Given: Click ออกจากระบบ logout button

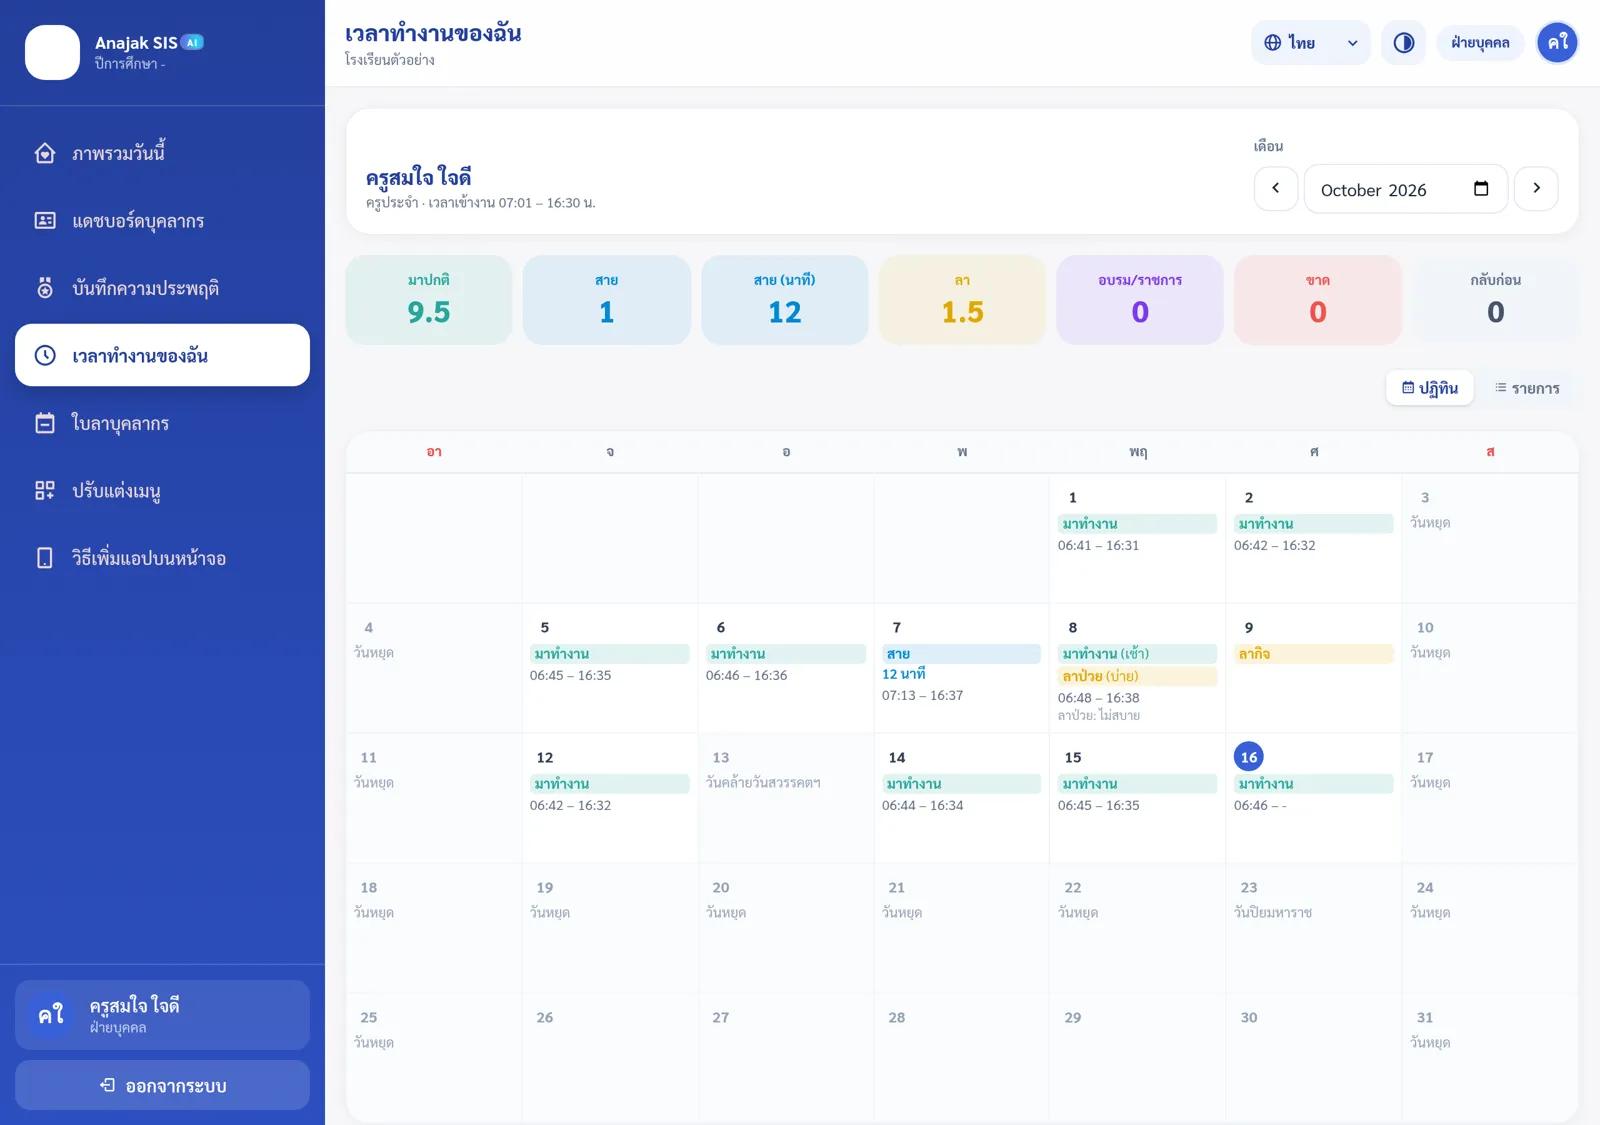Looking at the screenshot, I should (x=162, y=1085).
